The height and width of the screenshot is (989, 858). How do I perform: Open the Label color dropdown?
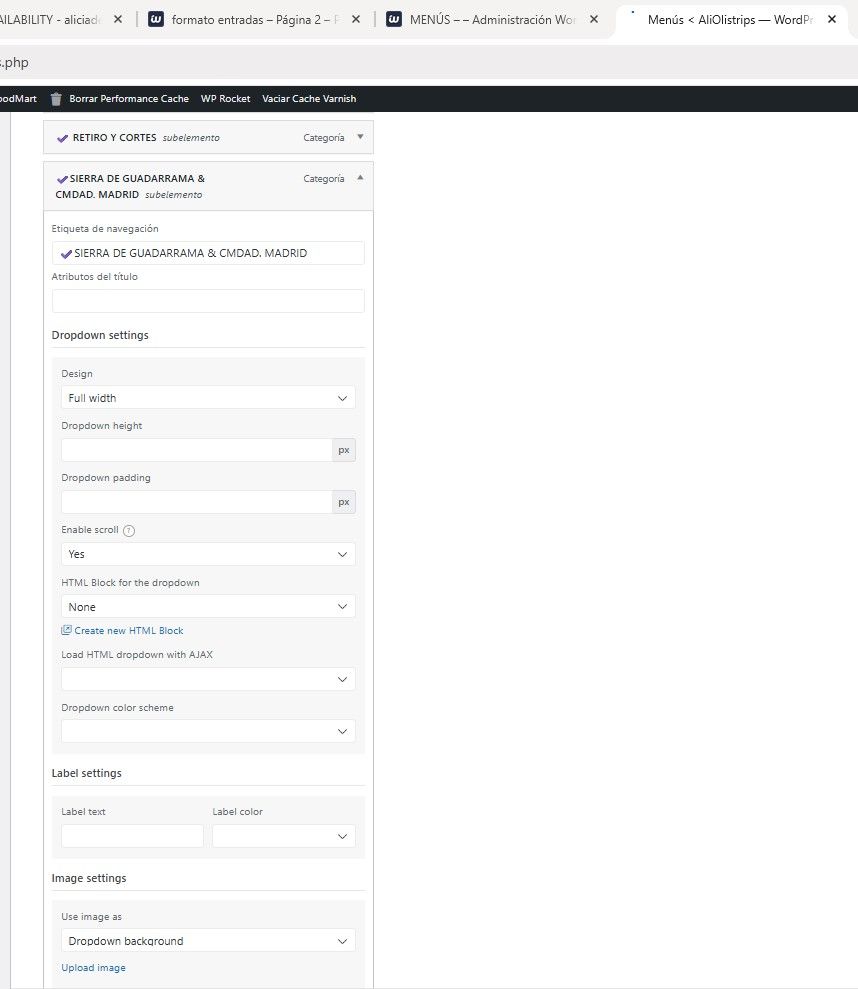[x=283, y=836]
